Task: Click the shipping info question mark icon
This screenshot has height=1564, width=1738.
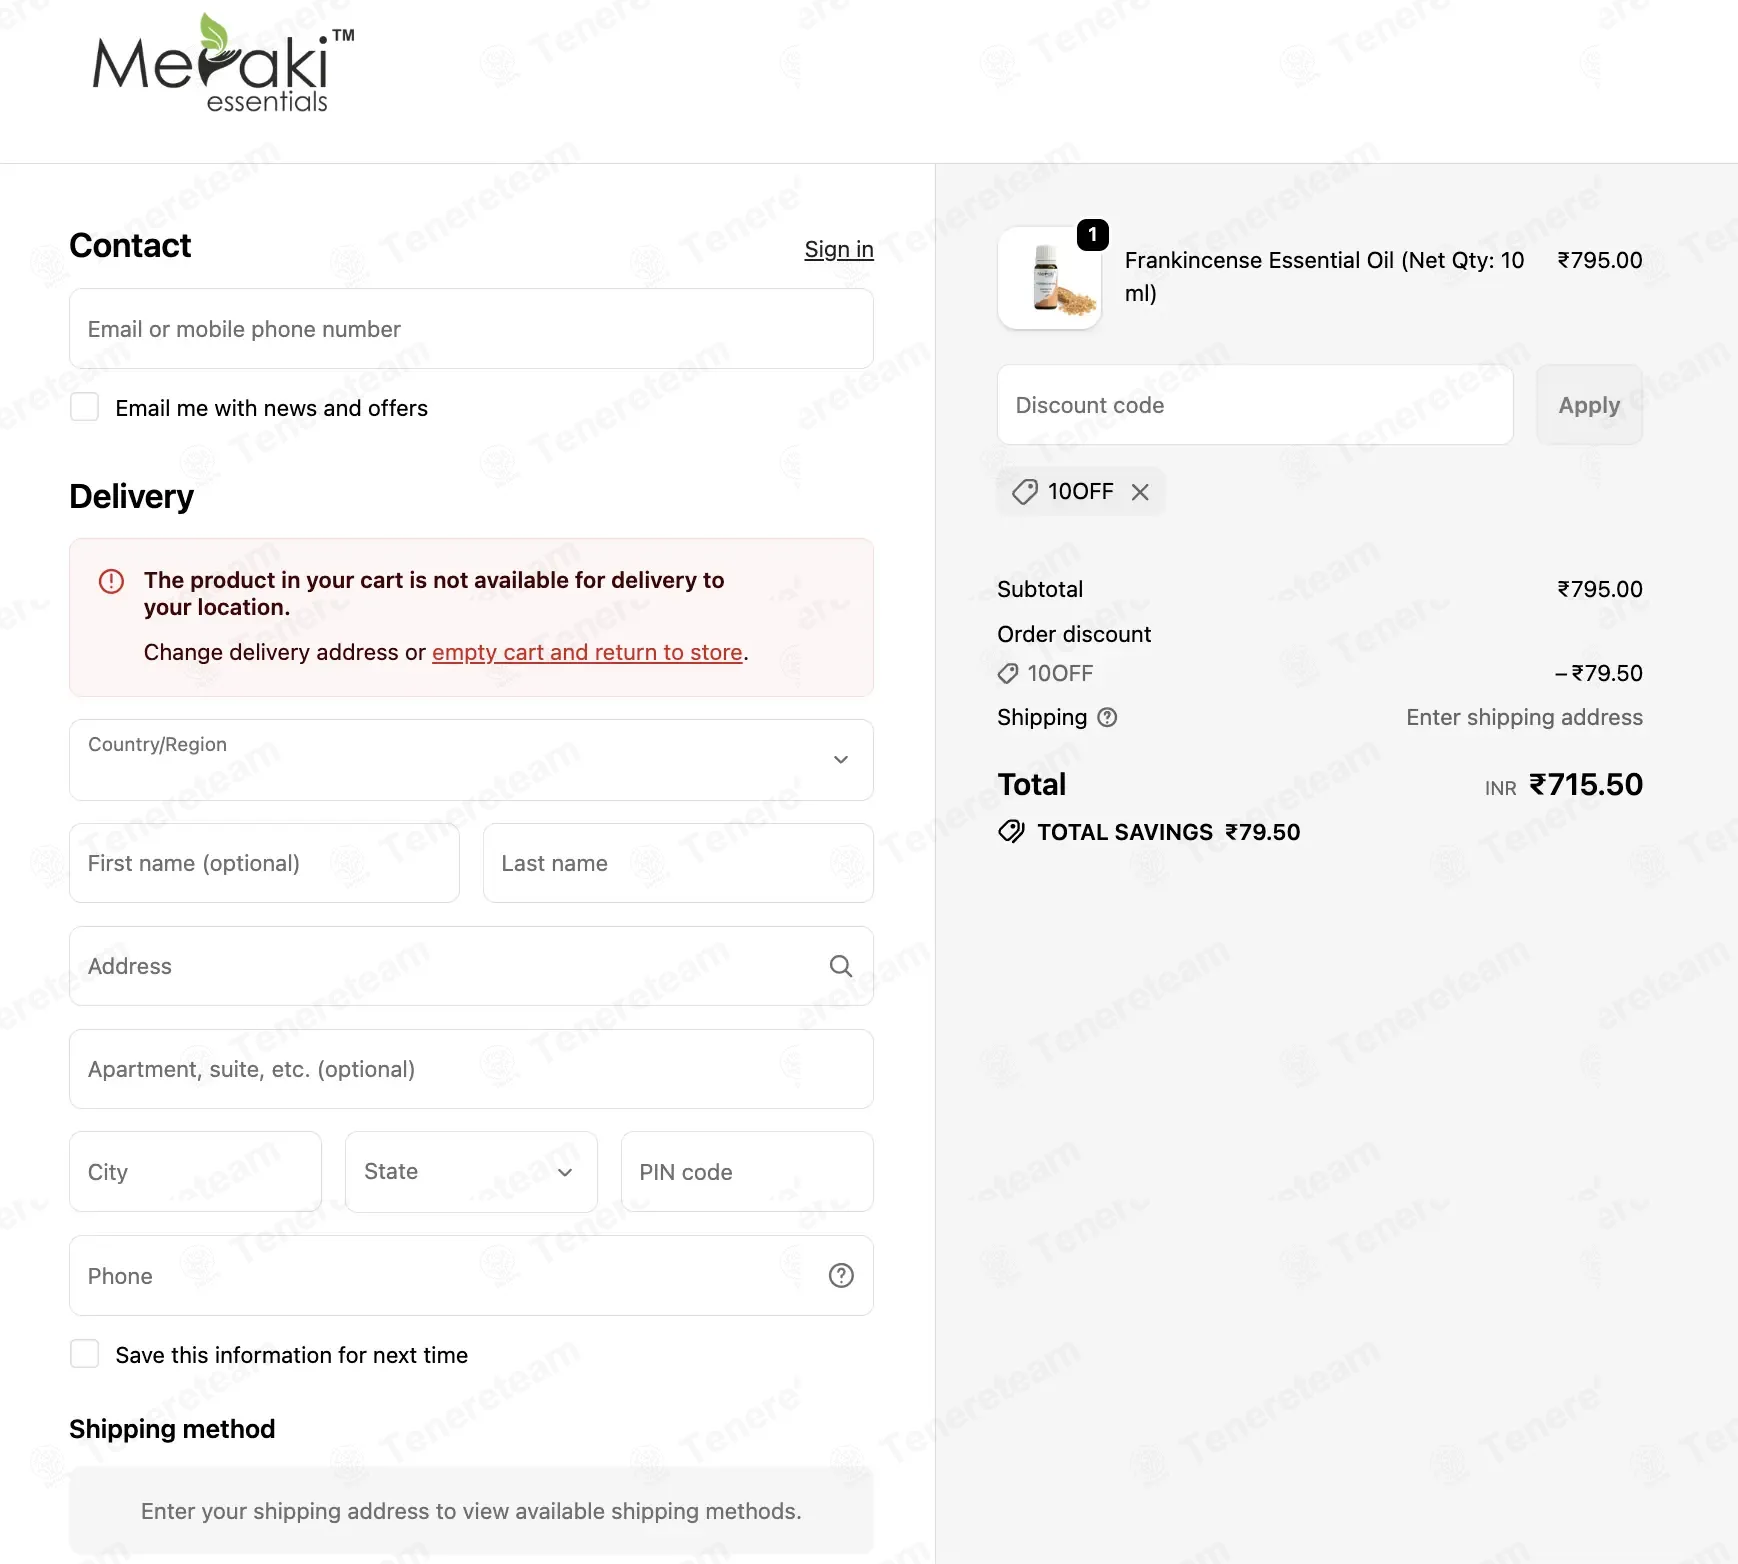Action: click(x=1107, y=717)
